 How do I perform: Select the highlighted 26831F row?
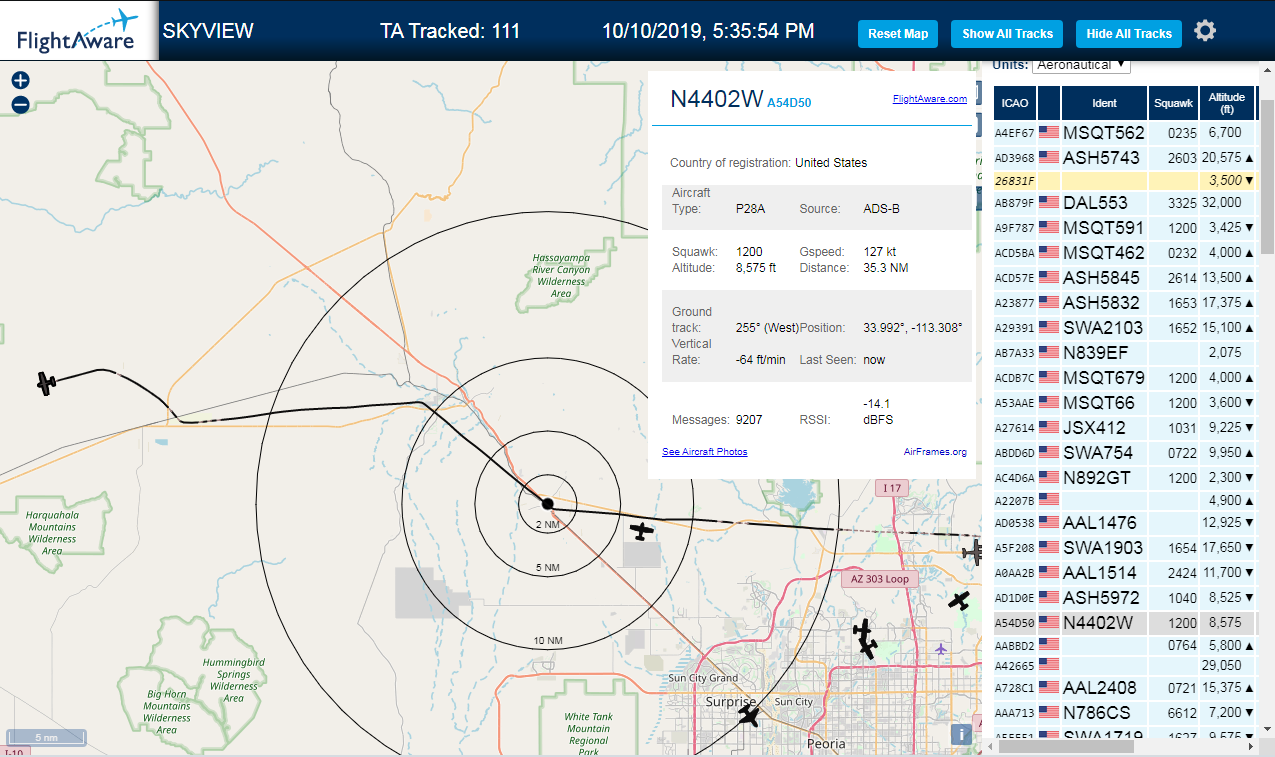(1125, 180)
